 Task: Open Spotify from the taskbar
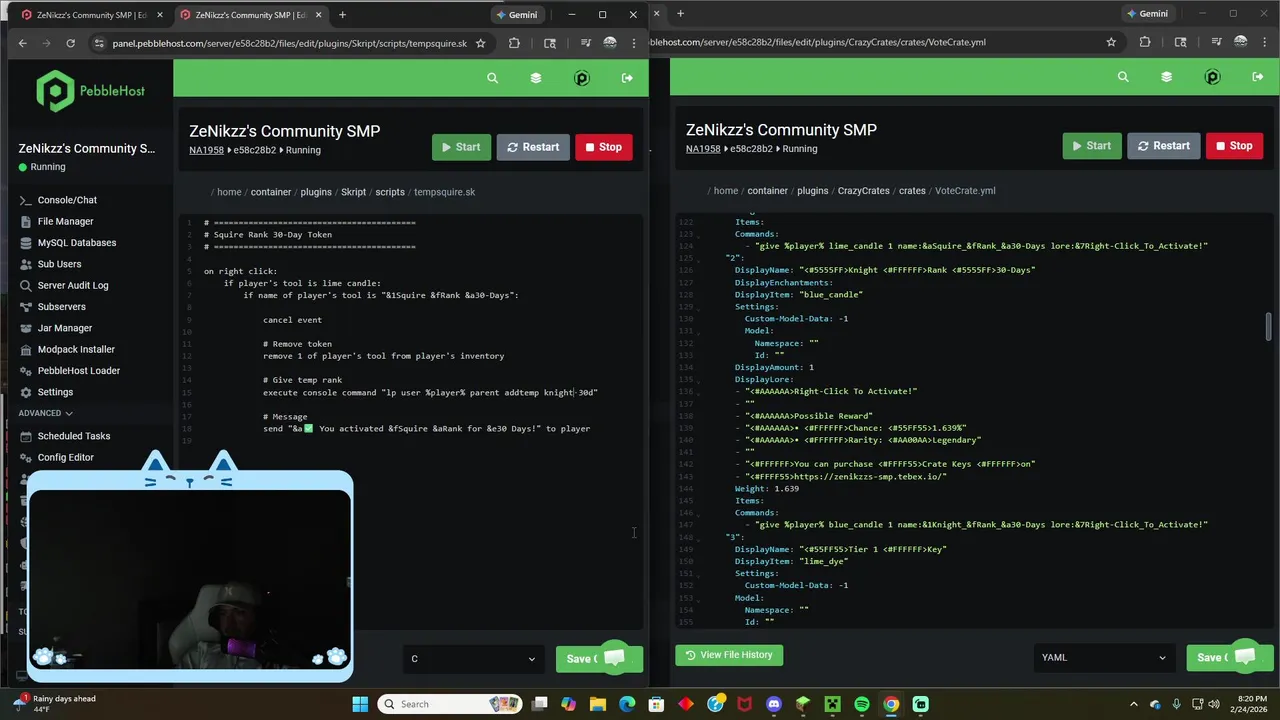point(862,704)
